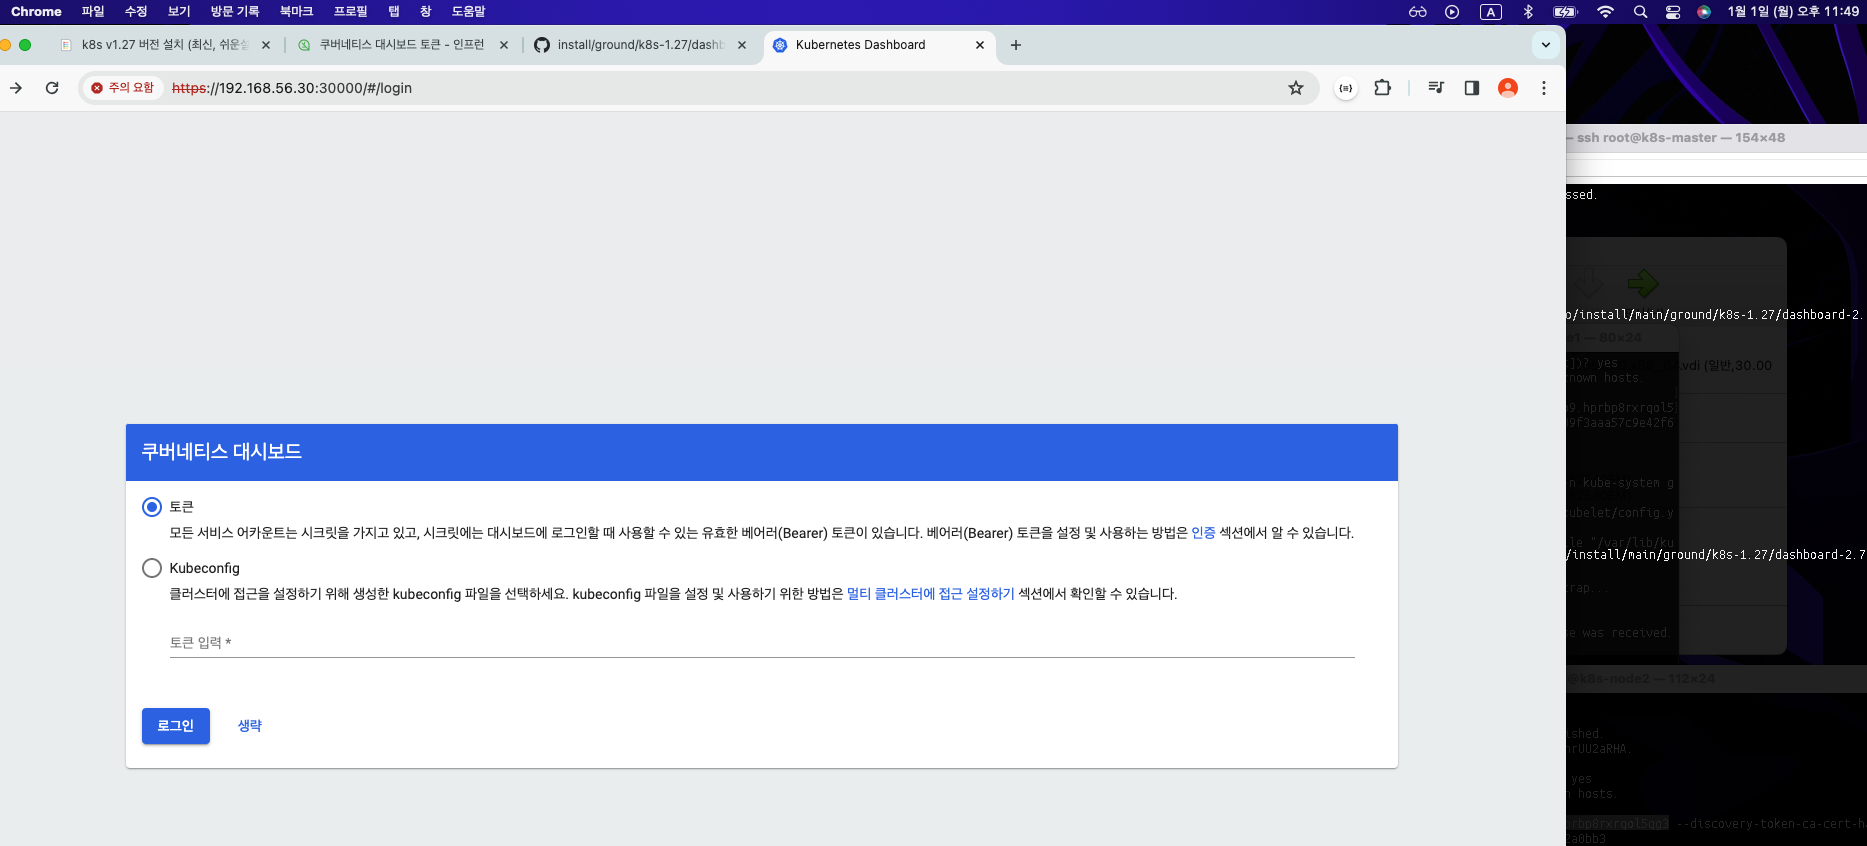1867x846 pixels.
Task: Reload the current page
Action: [x=52, y=88]
